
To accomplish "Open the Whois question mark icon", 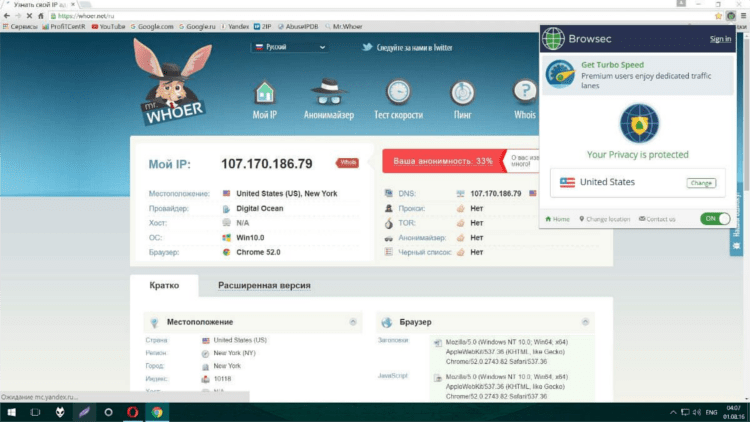I will (525, 91).
